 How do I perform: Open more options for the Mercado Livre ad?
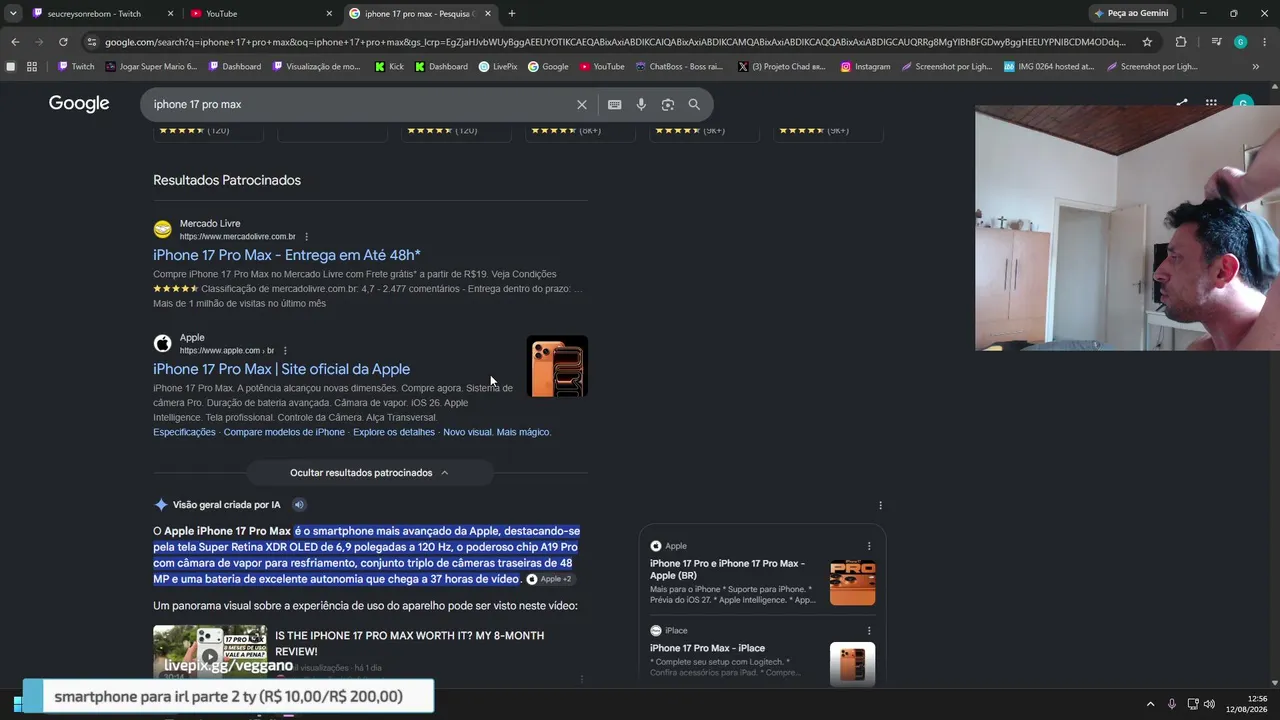(307, 237)
